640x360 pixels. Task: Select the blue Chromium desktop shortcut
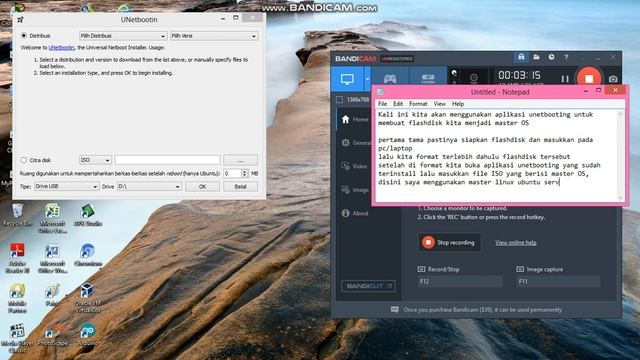point(88,255)
